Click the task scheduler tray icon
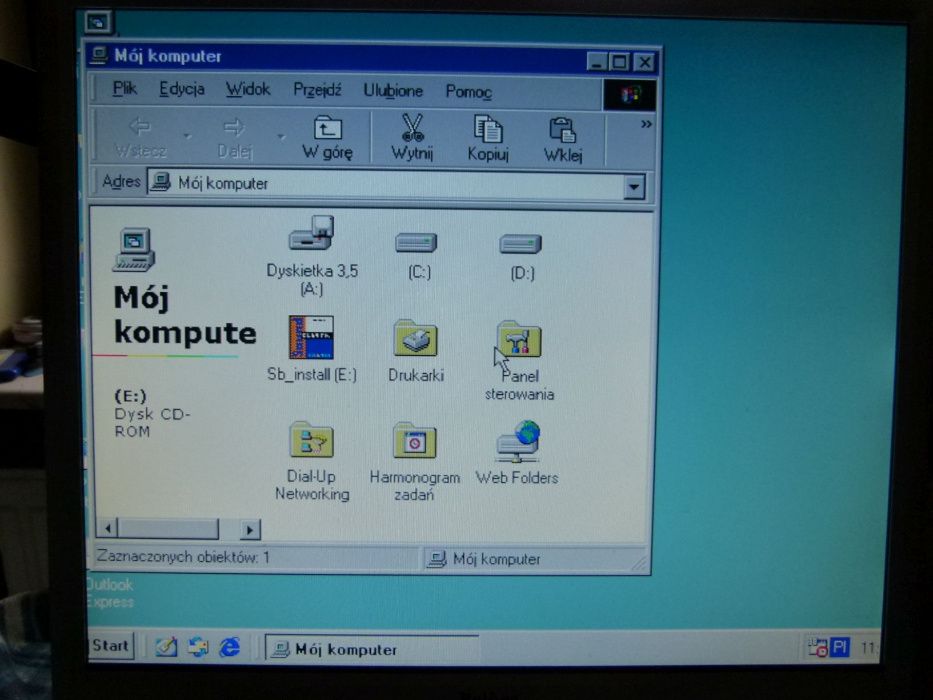Image resolution: width=933 pixels, height=700 pixels. pos(818,647)
